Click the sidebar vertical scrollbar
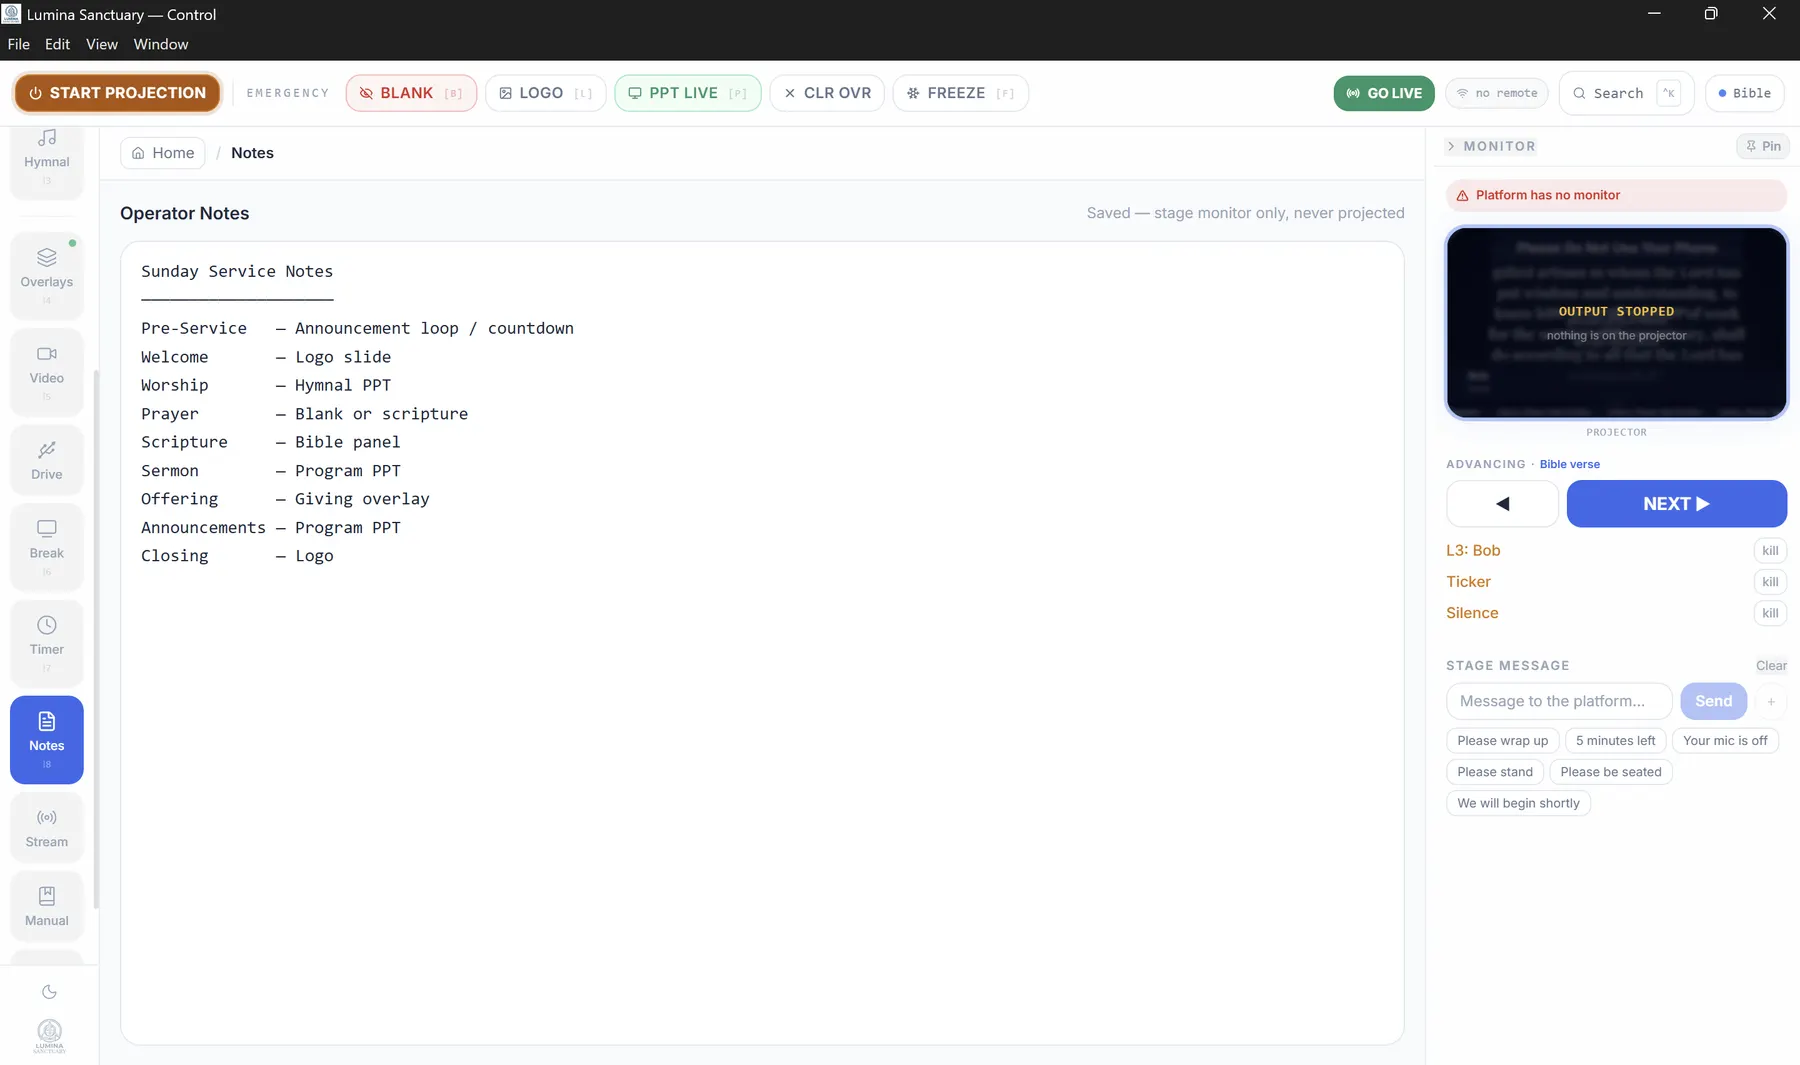 point(96,640)
